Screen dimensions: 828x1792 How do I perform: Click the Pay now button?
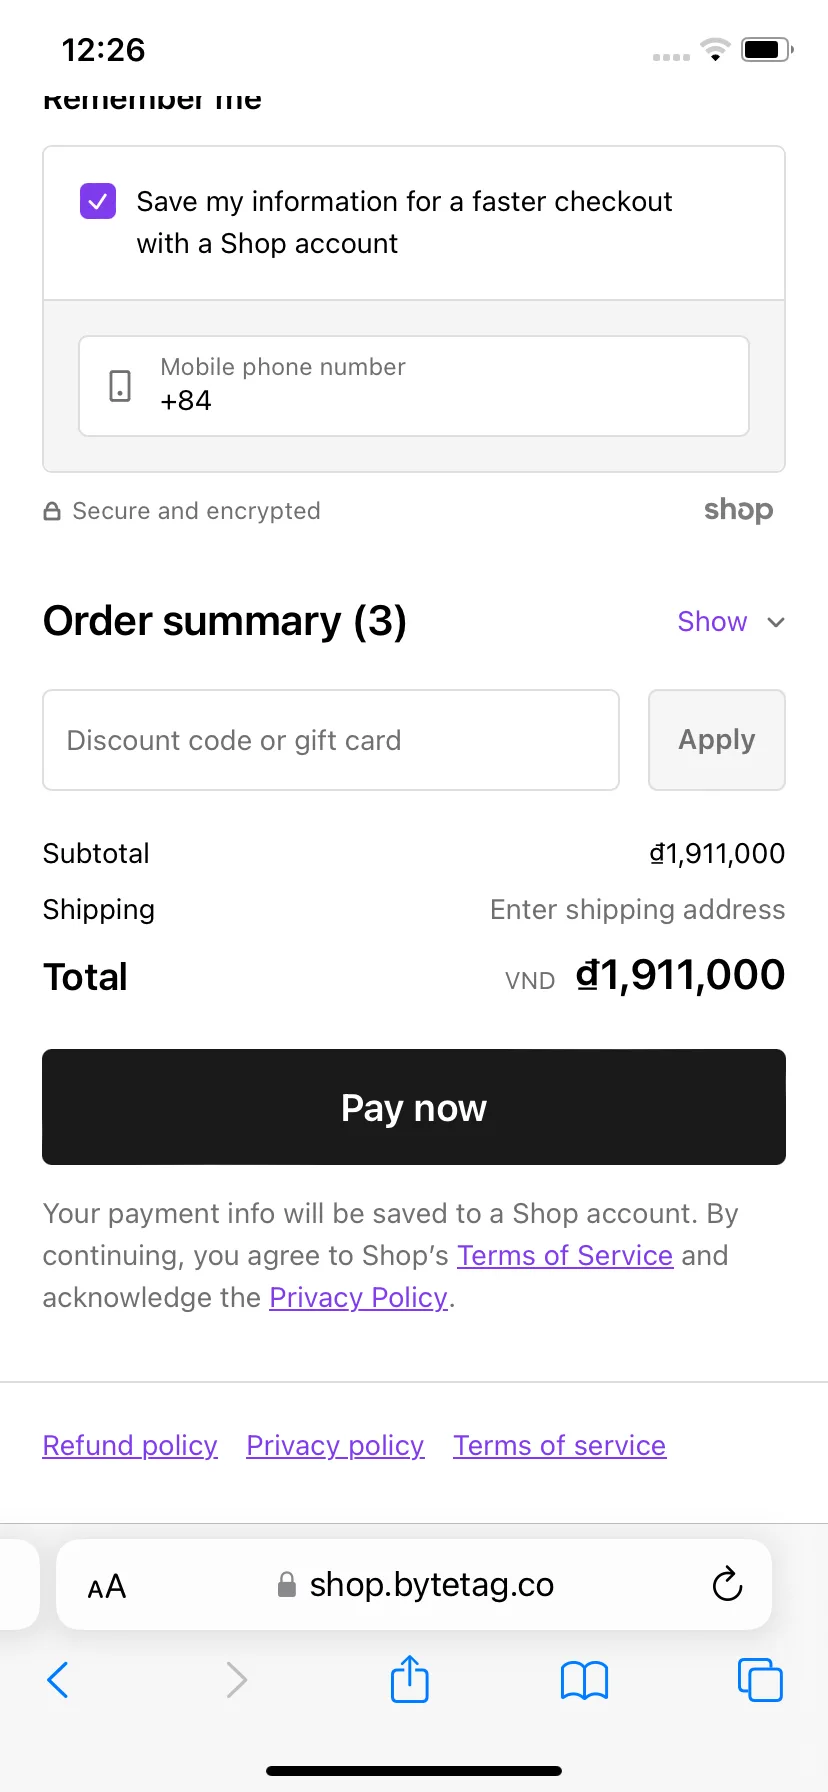click(x=414, y=1107)
